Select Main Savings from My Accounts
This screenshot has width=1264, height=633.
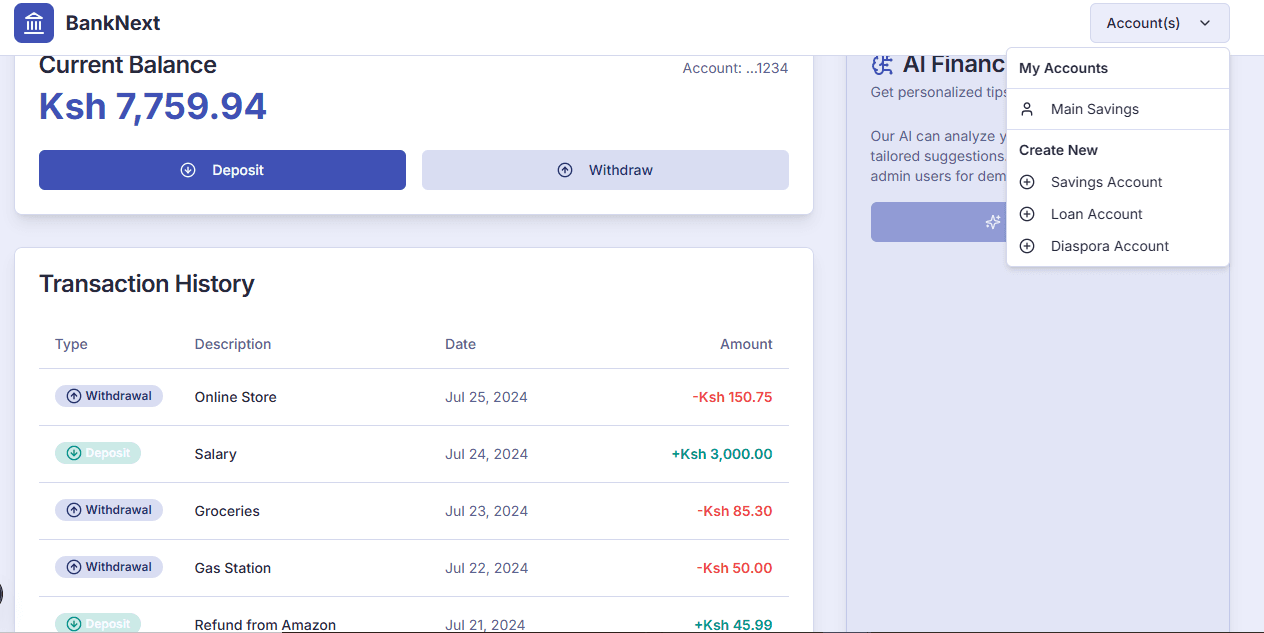point(1094,109)
